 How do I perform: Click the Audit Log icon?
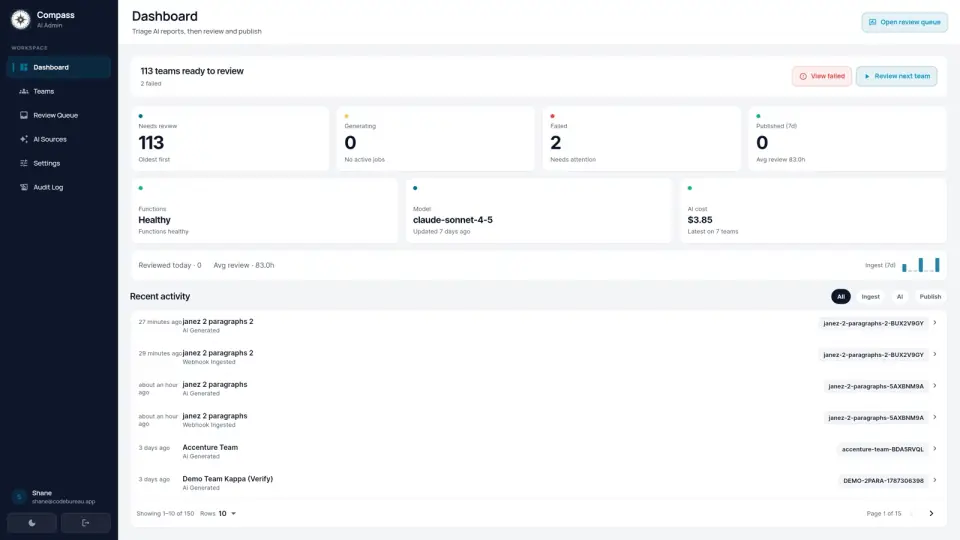tap(24, 187)
